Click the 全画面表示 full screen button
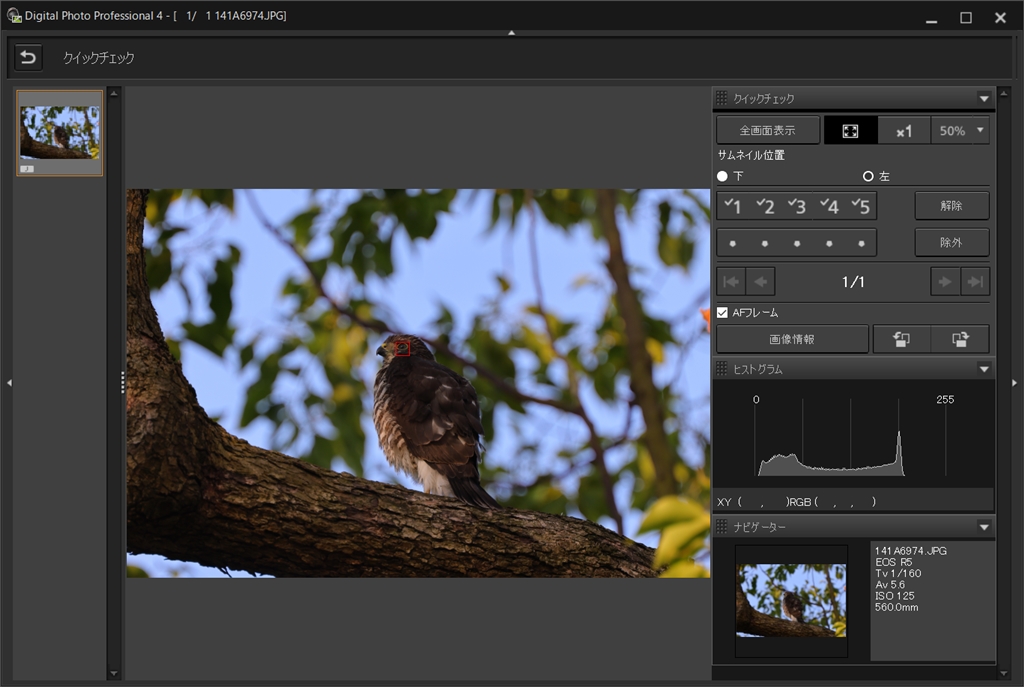 [x=767, y=131]
